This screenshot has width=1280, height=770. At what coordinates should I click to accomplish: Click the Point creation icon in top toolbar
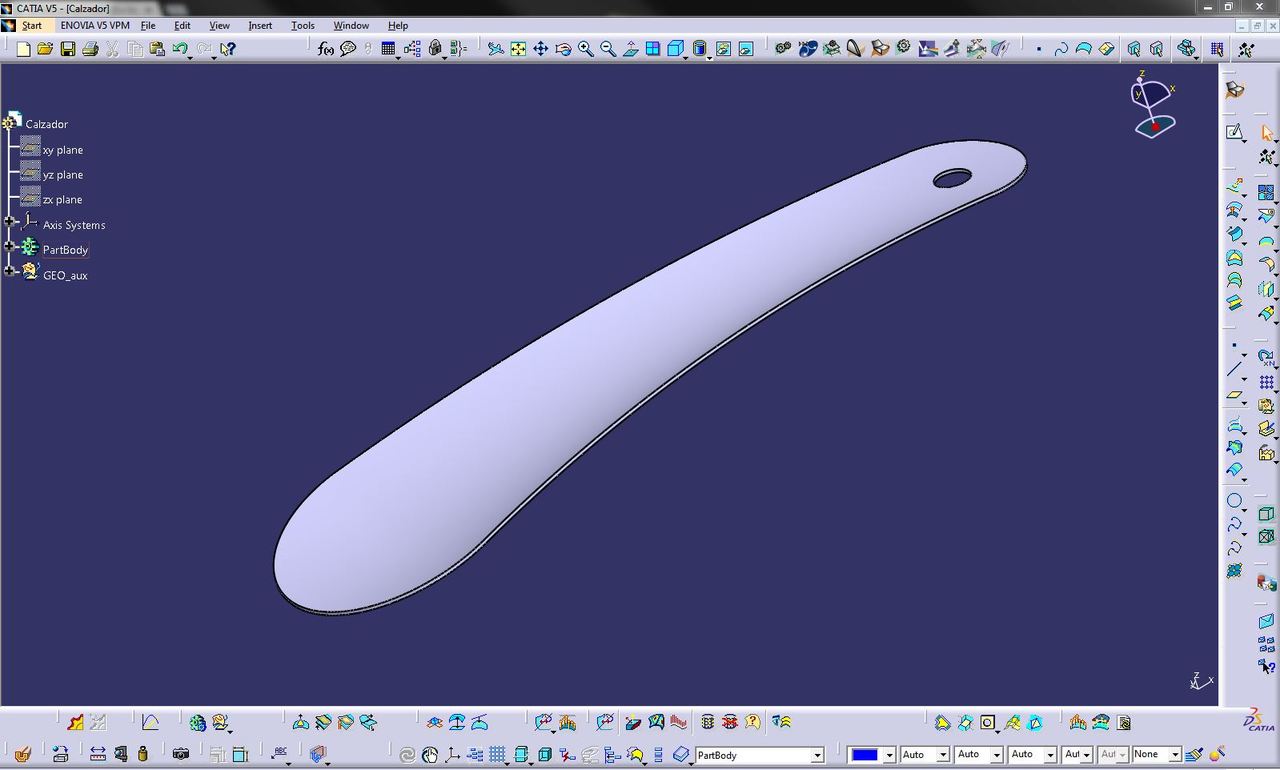pos(1039,48)
